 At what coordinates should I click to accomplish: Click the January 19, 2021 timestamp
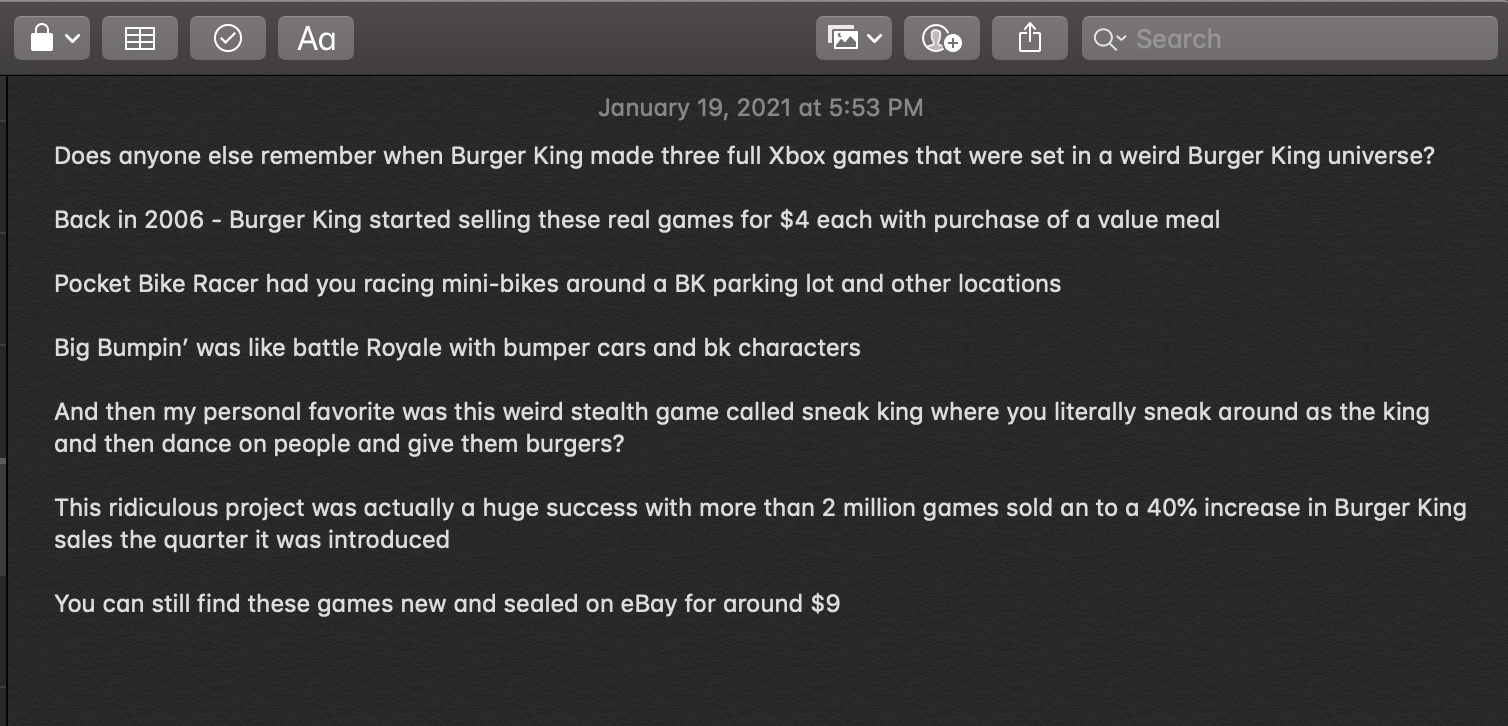[x=760, y=108]
